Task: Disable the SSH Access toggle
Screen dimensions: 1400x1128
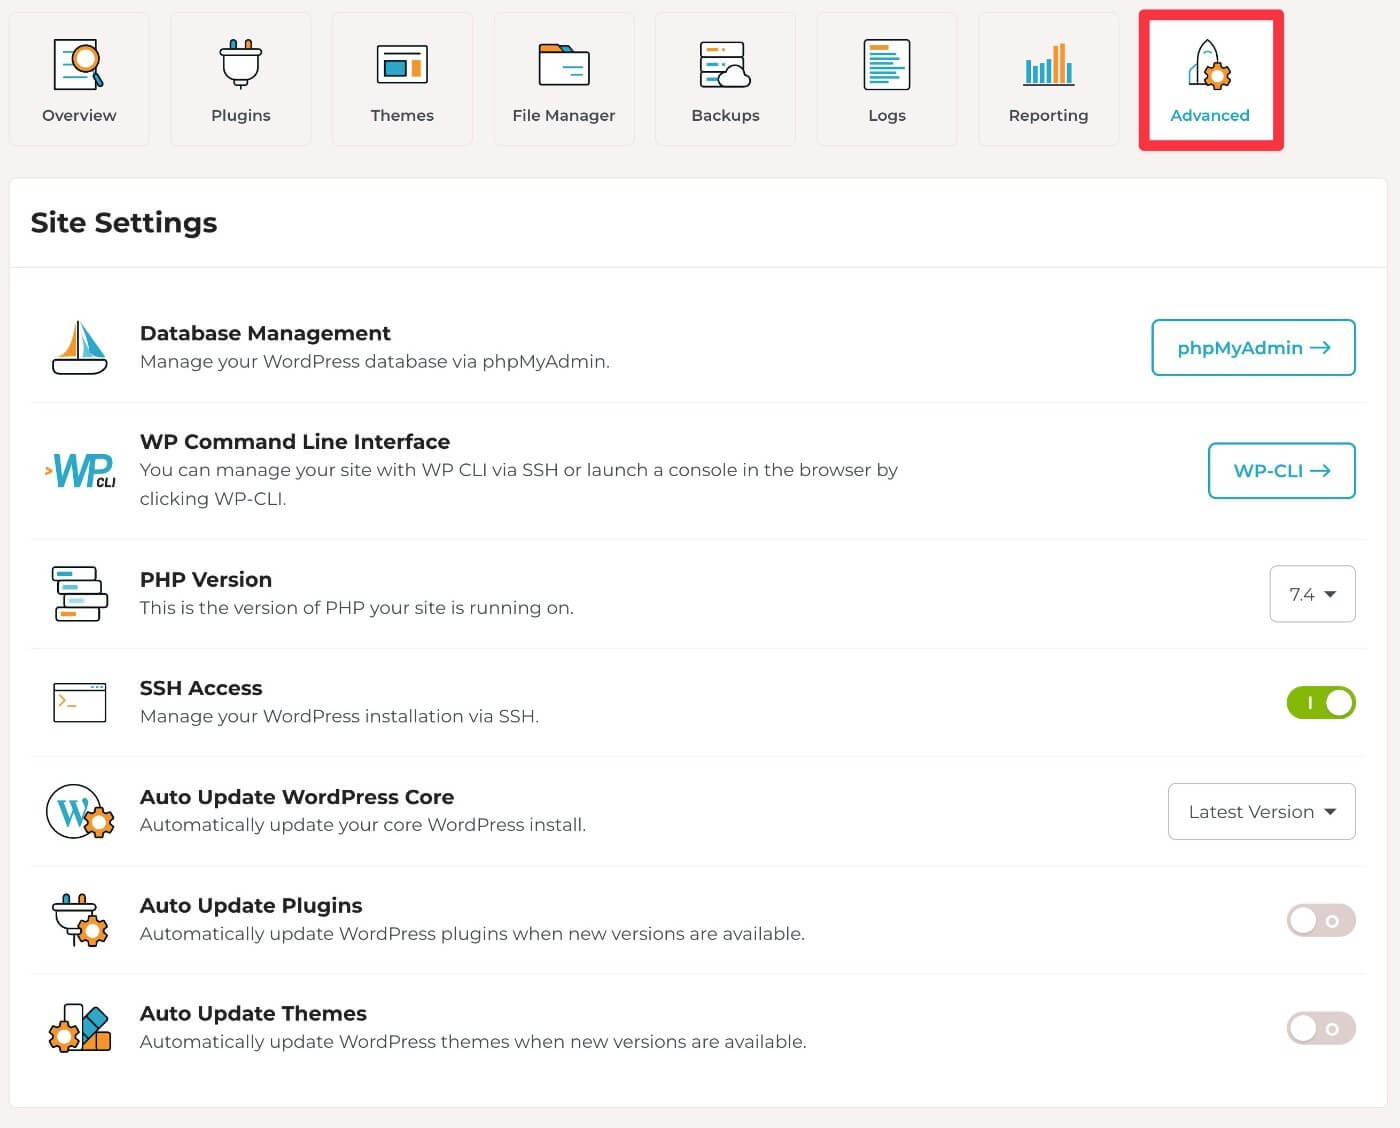Action: tap(1321, 702)
